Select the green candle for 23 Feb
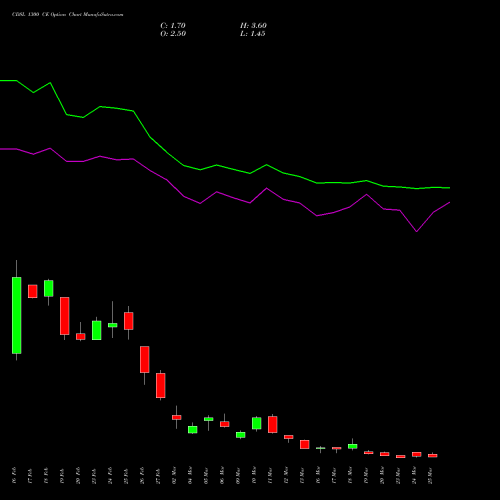 tap(97, 330)
